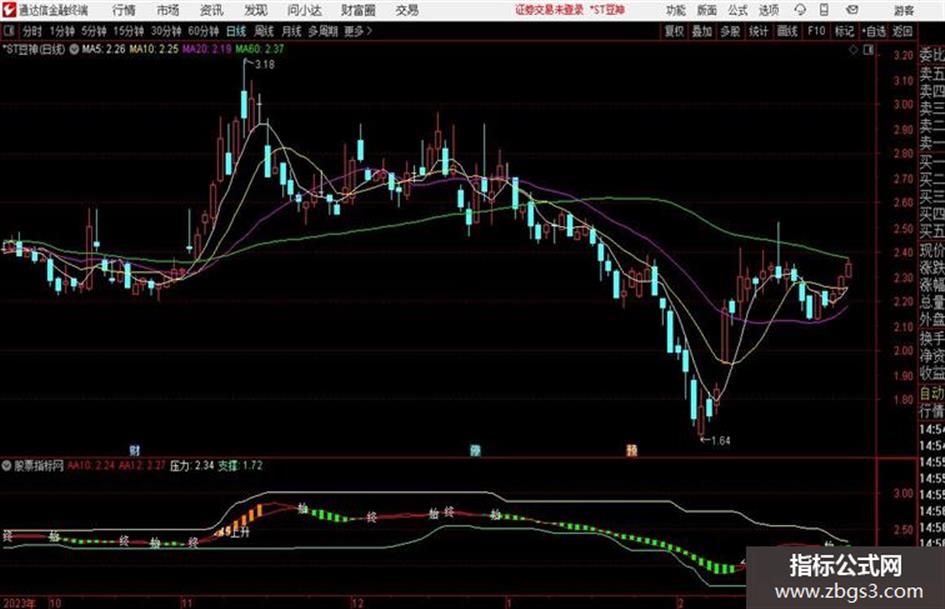This screenshot has width=945, height=609.
Task: Open the 资讯 menu
Action: pos(212,10)
